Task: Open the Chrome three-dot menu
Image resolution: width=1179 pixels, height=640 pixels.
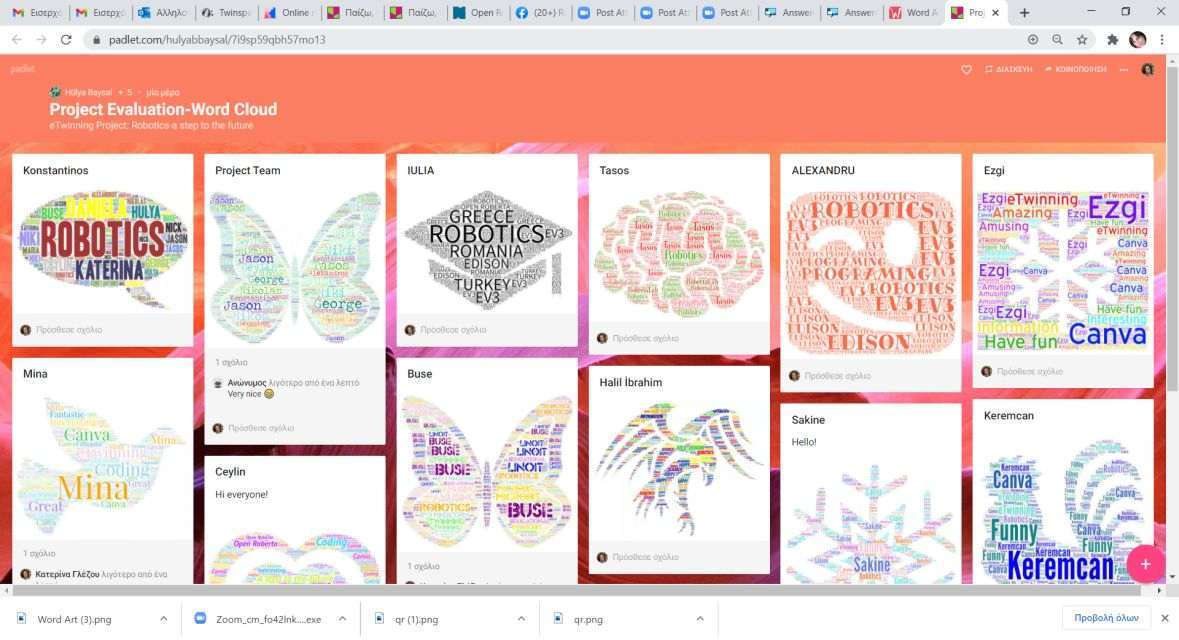Action: pyautogui.click(x=1162, y=40)
